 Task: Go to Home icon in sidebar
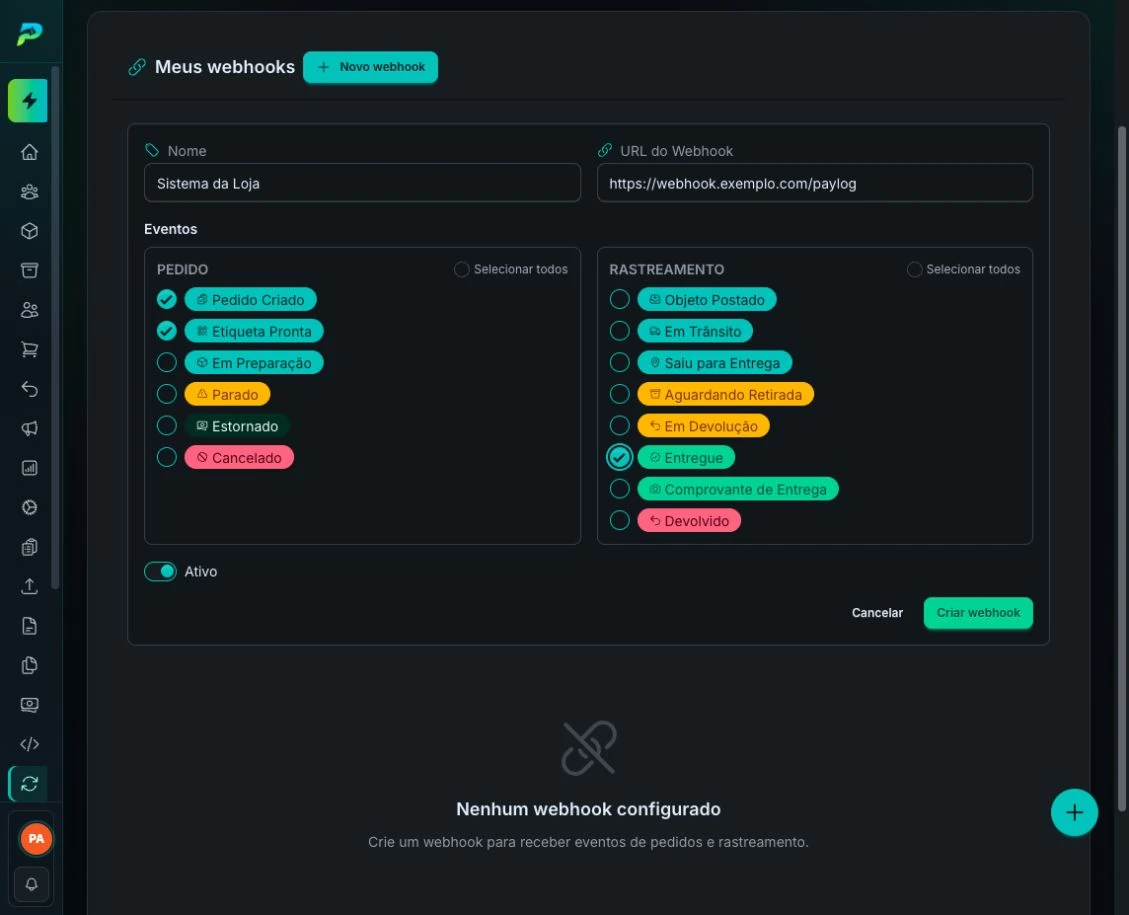[x=30, y=152]
